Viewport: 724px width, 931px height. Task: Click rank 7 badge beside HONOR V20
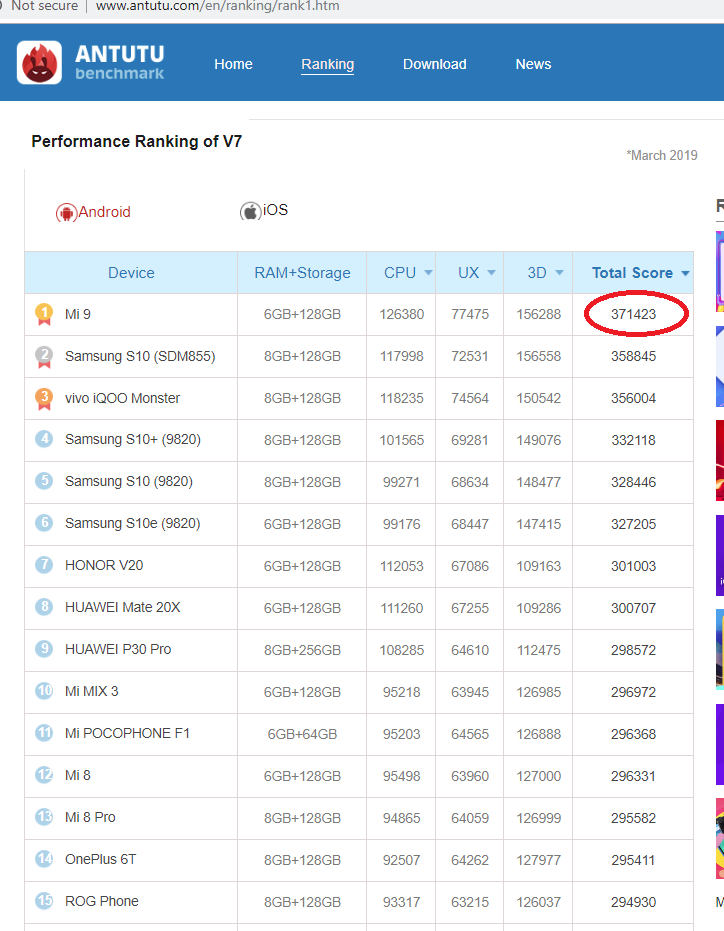[x=44, y=565]
